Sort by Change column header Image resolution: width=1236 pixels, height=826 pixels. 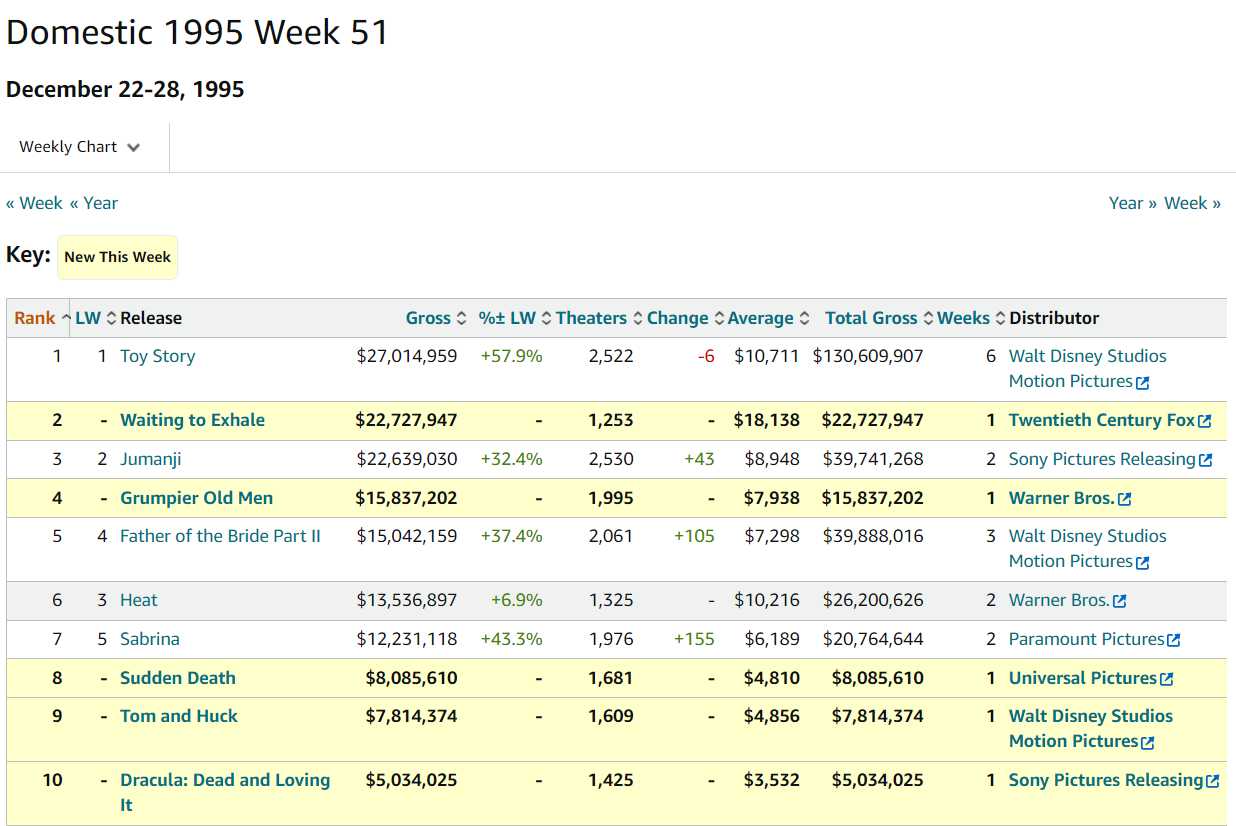(677, 318)
